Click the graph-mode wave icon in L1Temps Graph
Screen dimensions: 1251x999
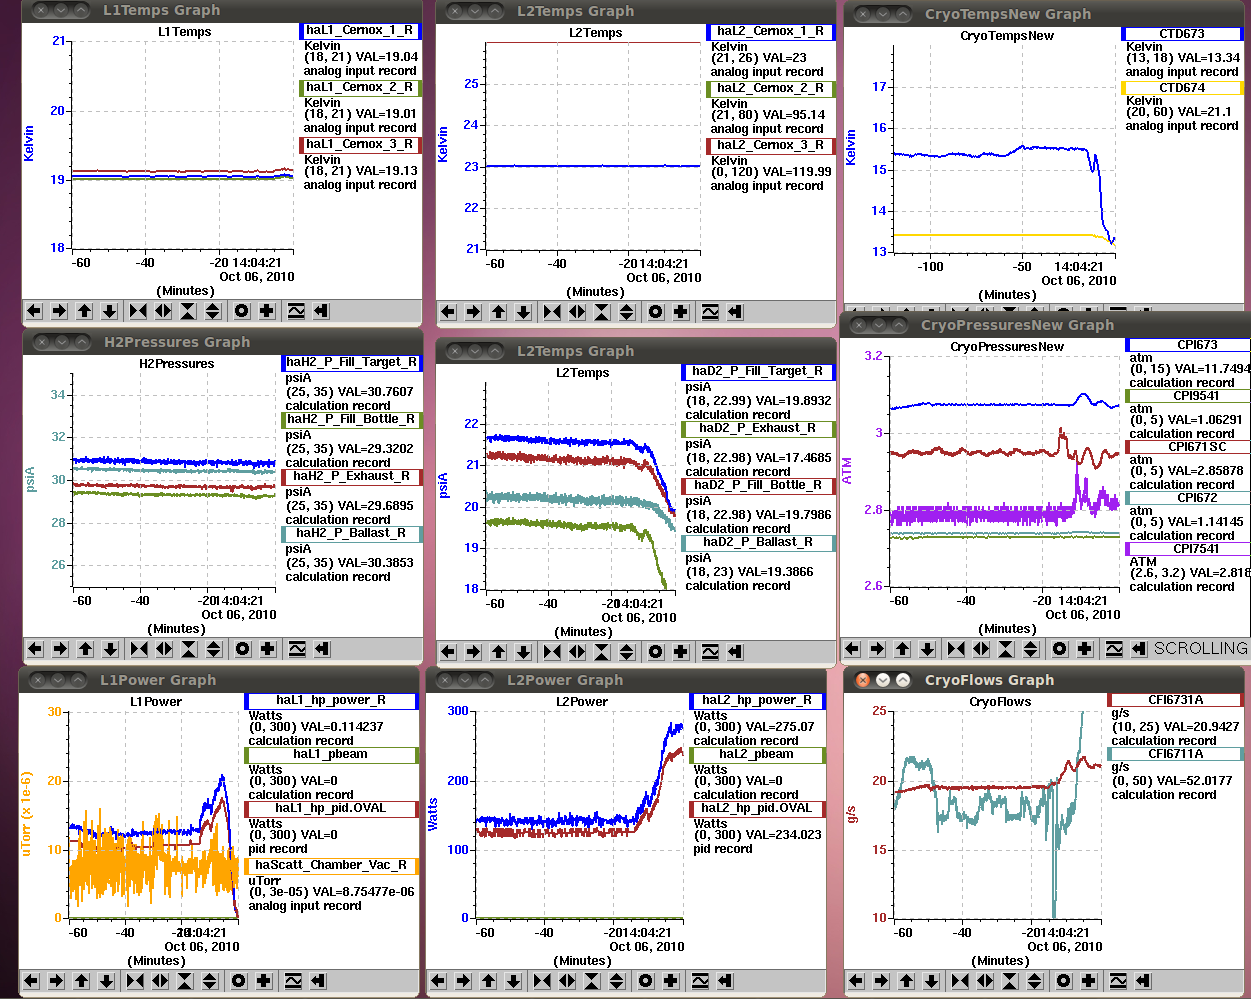pos(296,311)
